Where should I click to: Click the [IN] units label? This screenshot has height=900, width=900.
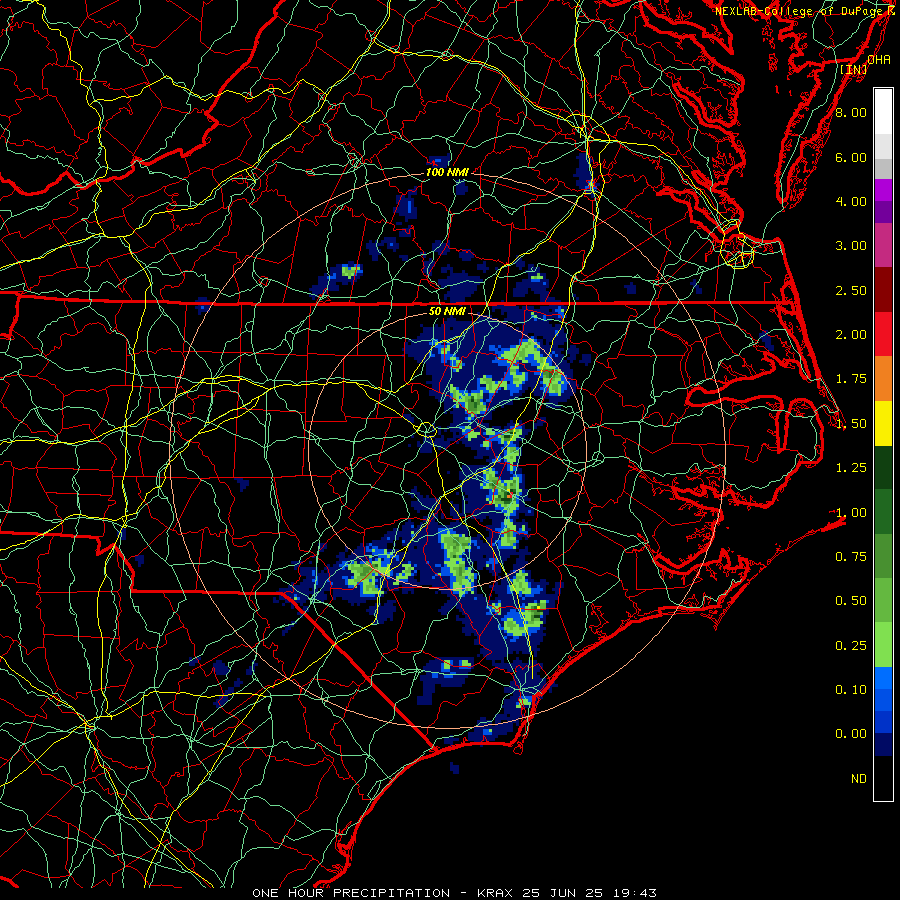coord(854,69)
